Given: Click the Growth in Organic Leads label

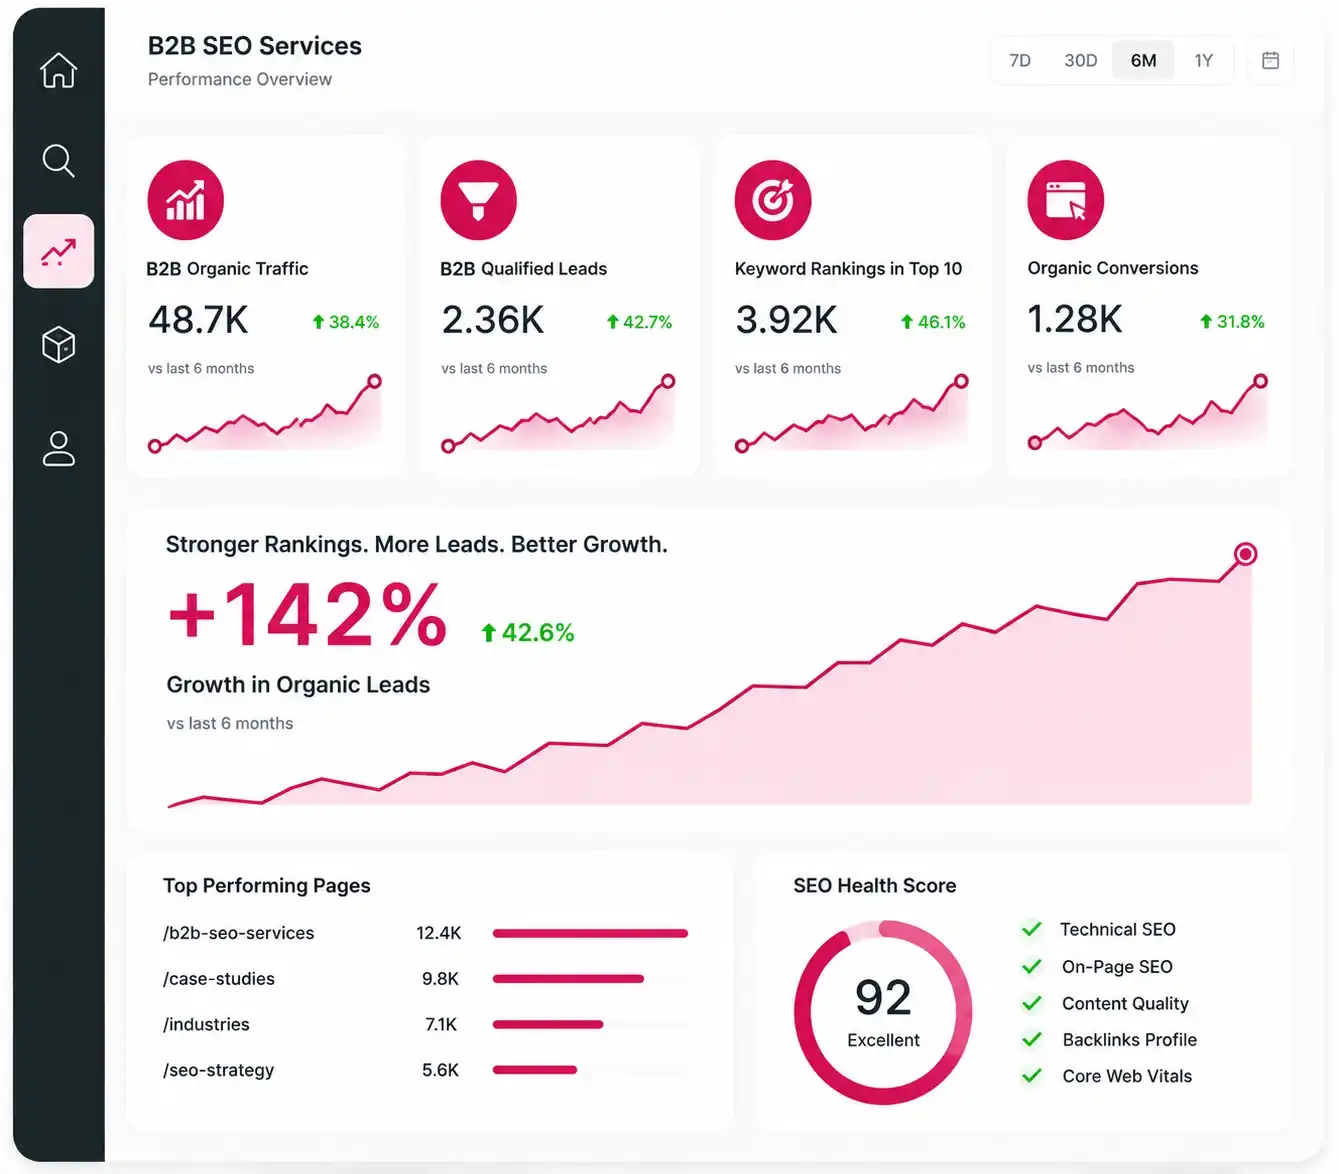Looking at the screenshot, I should [298, 685].
